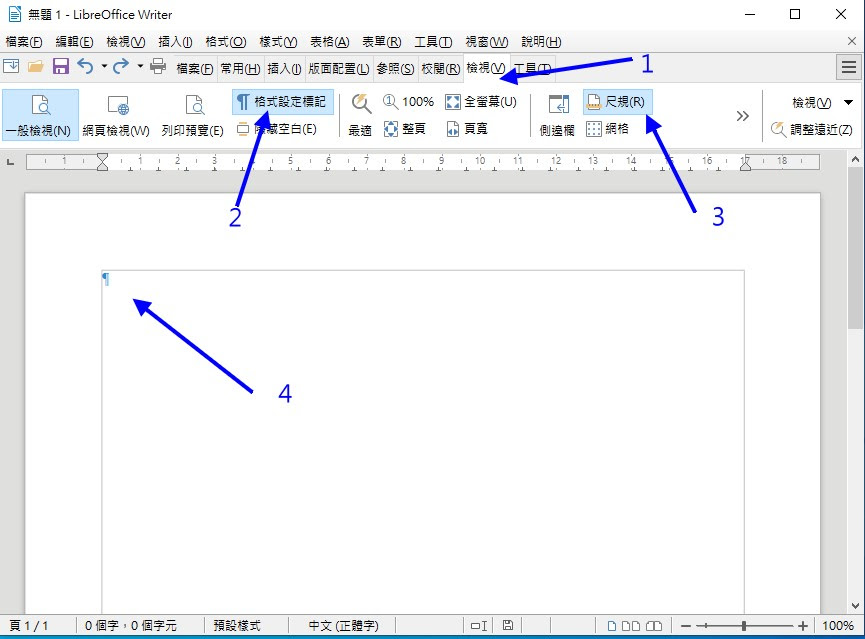Click the save status icon in status bar
Viewport: 865px width, 639px height.
[508, 625]
